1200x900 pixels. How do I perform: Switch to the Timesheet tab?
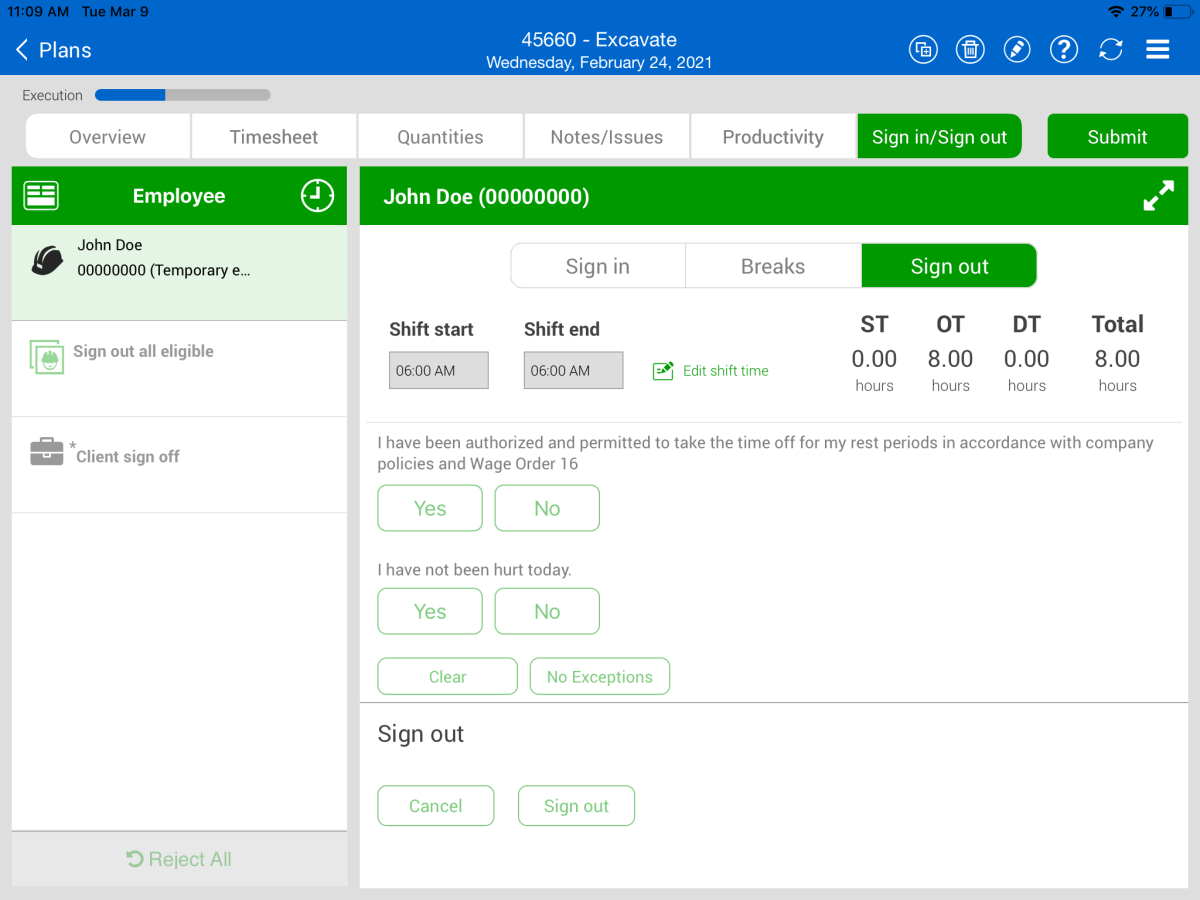point(274,137)
